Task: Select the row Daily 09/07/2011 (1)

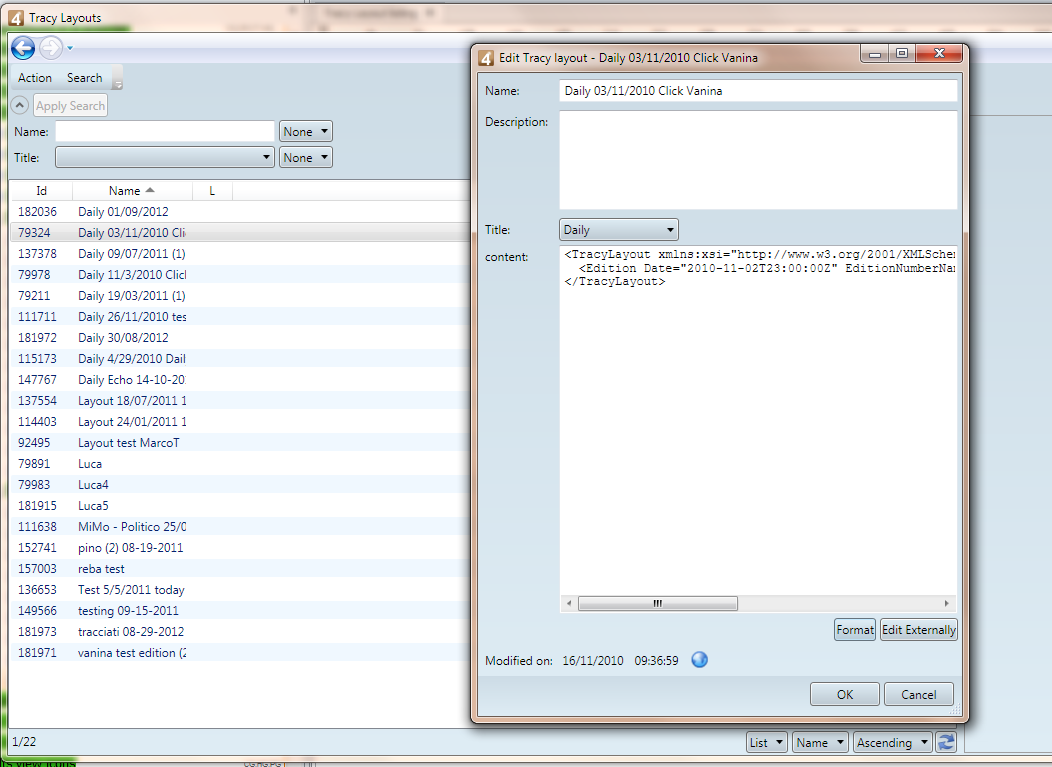Action: (x=240, y=254)
